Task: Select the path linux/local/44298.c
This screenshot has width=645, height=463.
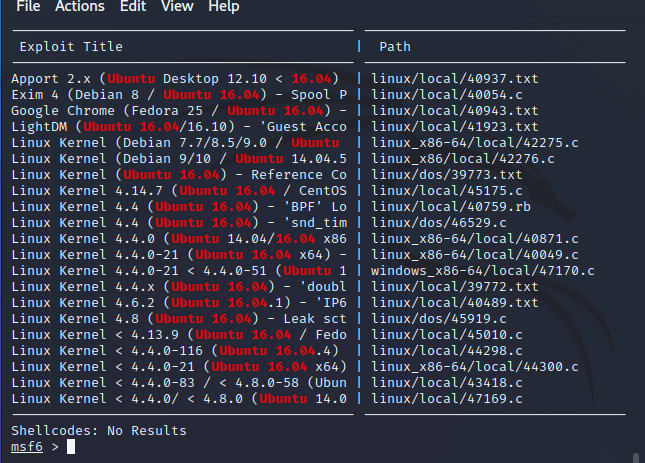Action: (x=447, y=351)
